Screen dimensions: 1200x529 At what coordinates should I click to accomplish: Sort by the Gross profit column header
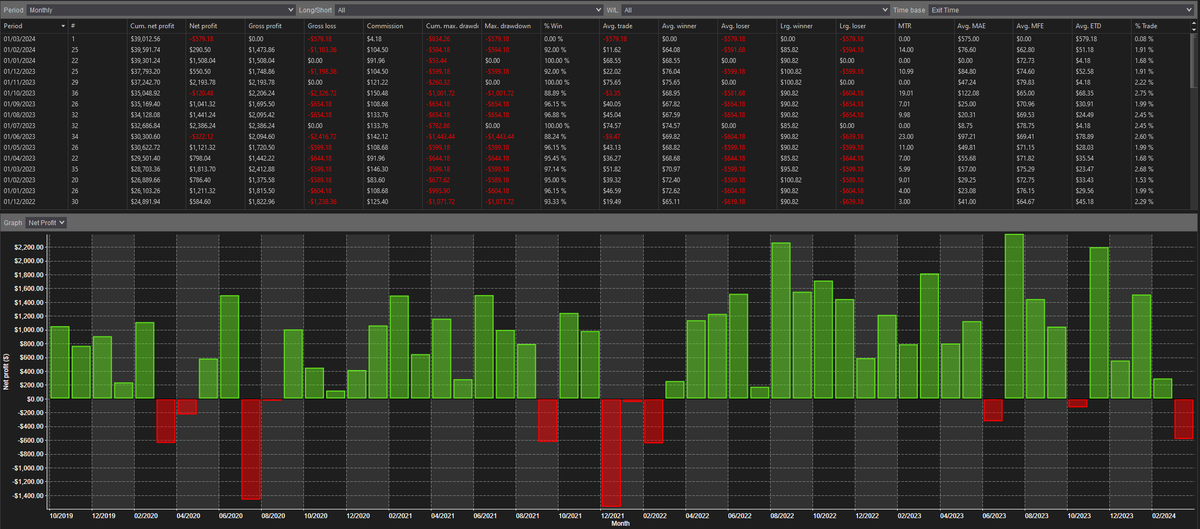274,25
